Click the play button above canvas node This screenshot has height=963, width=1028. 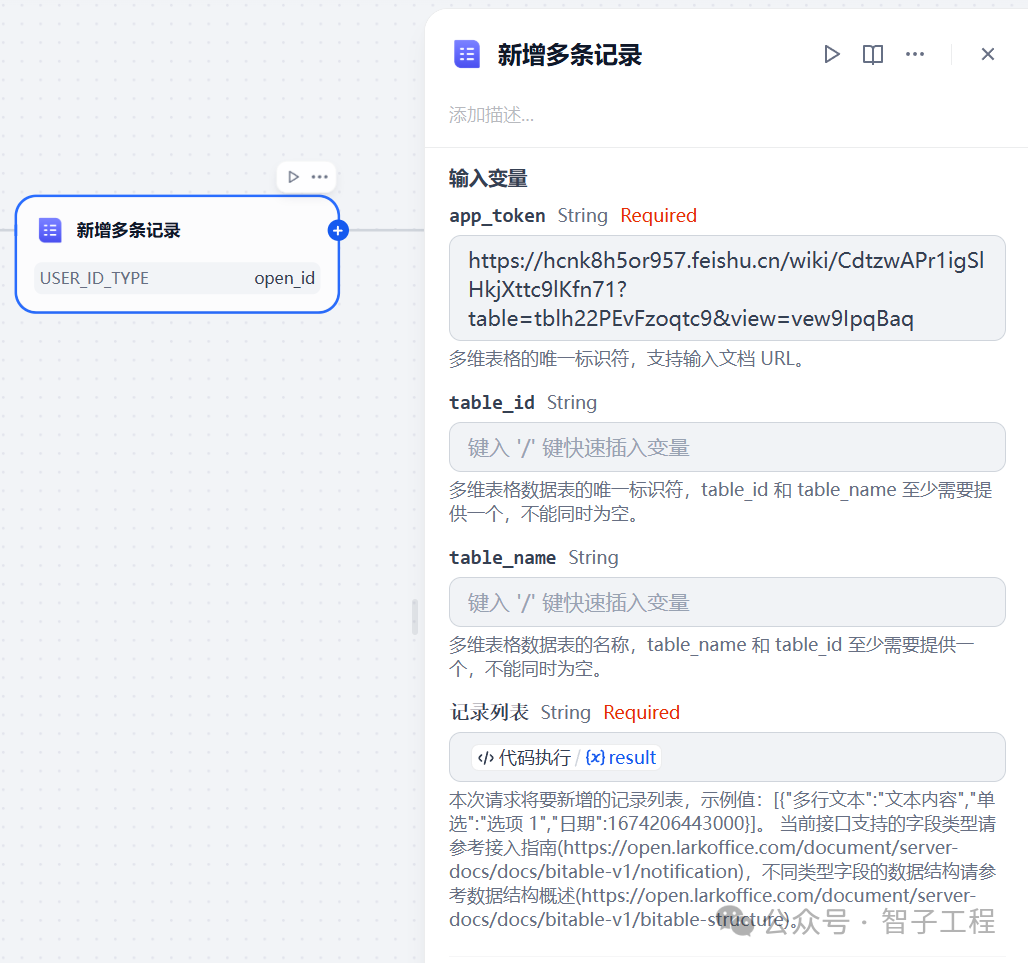coord(293,177)
